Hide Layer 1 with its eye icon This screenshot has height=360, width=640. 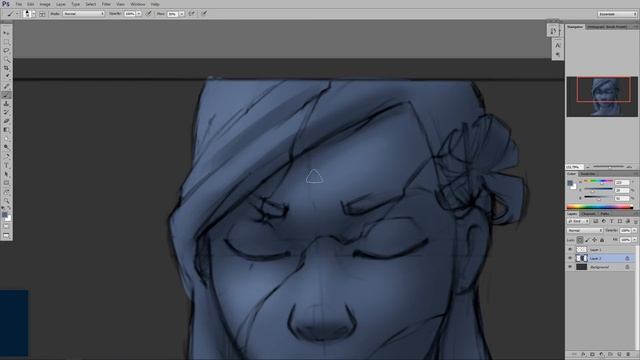pyautogui.click(x=570, y=249)
